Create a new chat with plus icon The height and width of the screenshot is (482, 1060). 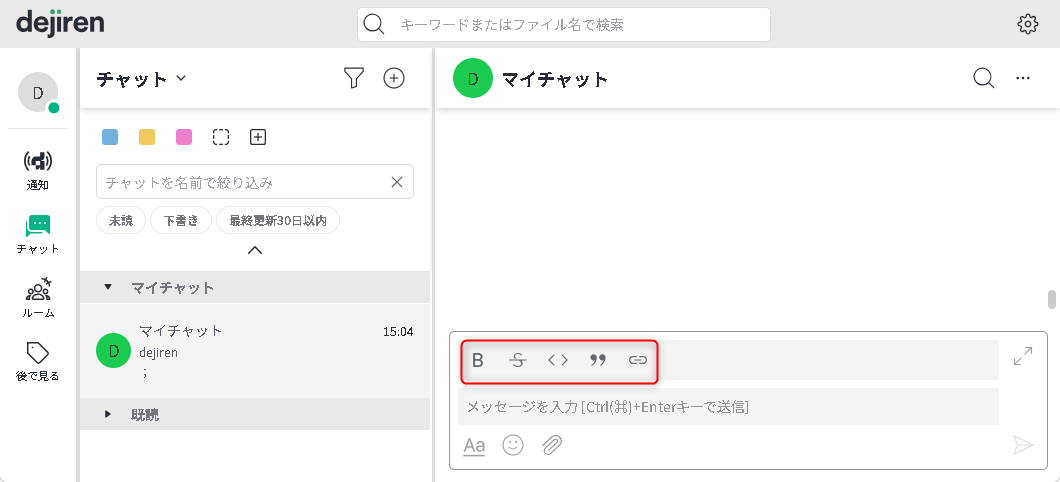(x=394, y=78)
